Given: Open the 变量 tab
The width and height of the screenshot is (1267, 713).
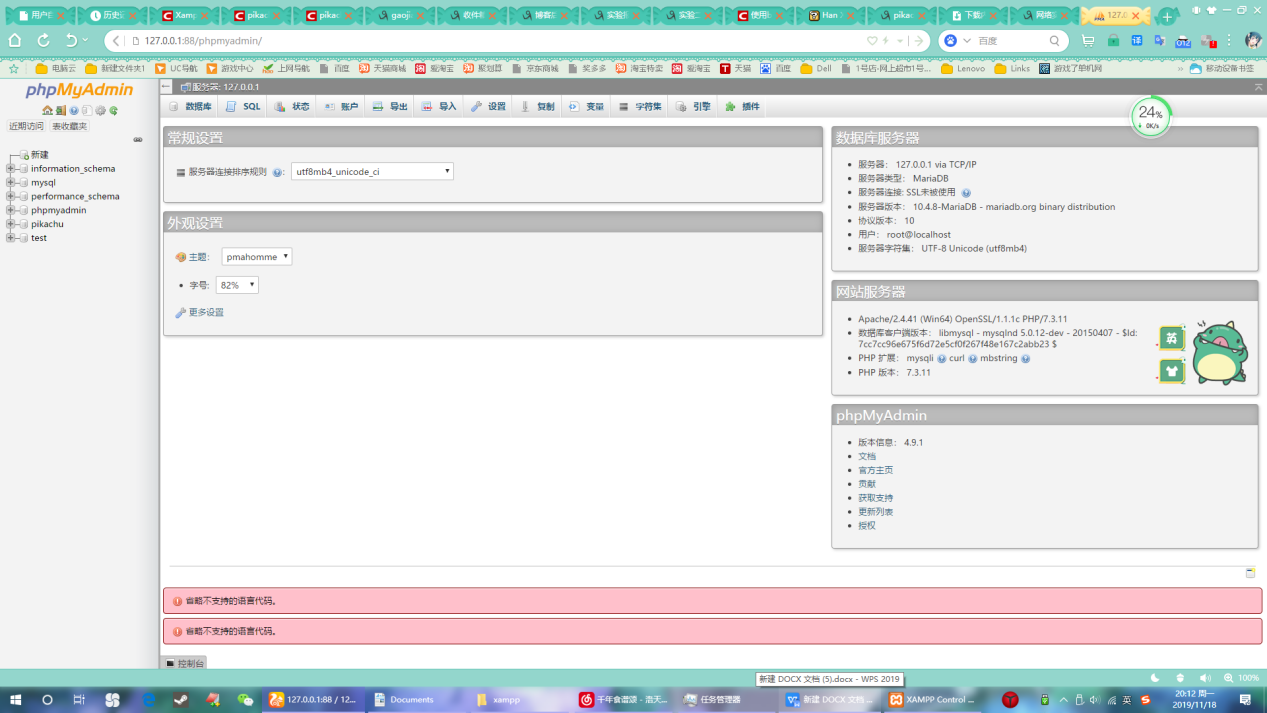Looking at the screenshot, I should coord(586,107).
